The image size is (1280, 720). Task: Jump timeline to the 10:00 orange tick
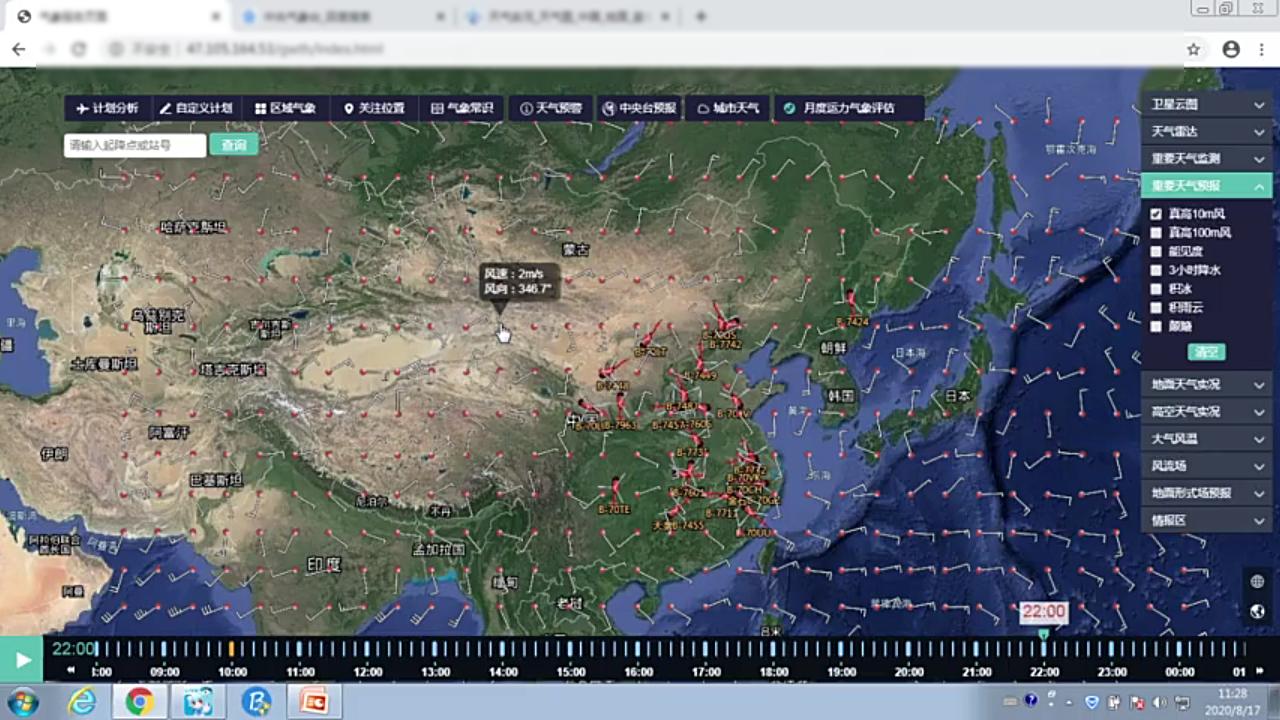pyautogui.click(x=232, y=649)
